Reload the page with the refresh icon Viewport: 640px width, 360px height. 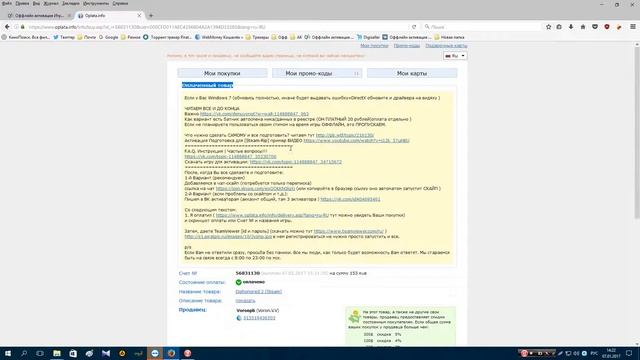coord(413,27)
